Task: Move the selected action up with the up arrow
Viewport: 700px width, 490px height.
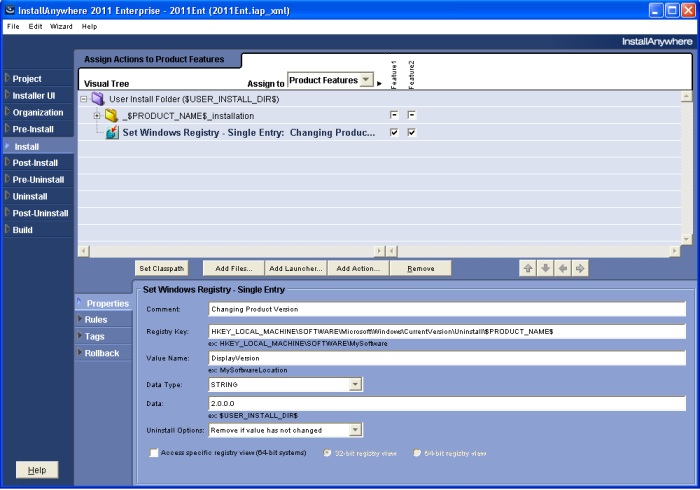Action: click(x=528, y=269)
